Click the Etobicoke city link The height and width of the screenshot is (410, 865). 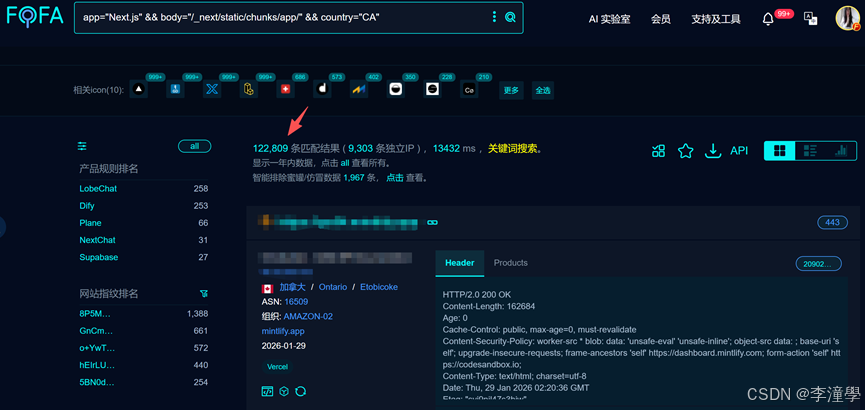pyautogui.click(x=379, y=287)
